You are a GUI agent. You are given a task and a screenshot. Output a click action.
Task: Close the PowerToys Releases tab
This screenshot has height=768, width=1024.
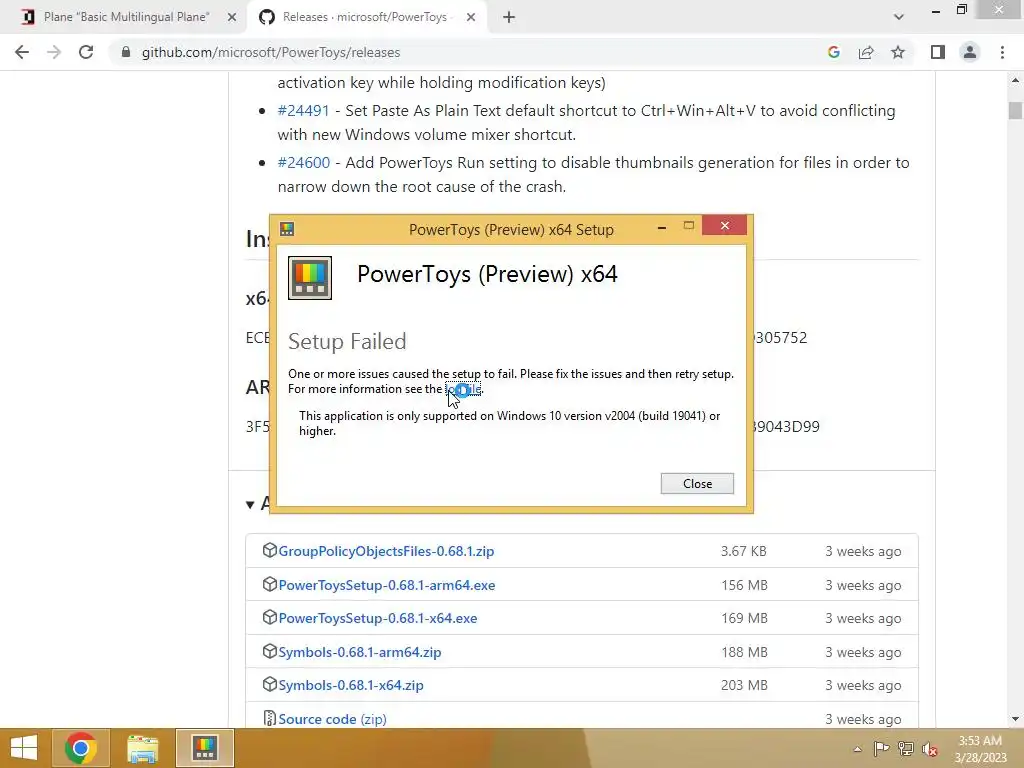point(471,18)
